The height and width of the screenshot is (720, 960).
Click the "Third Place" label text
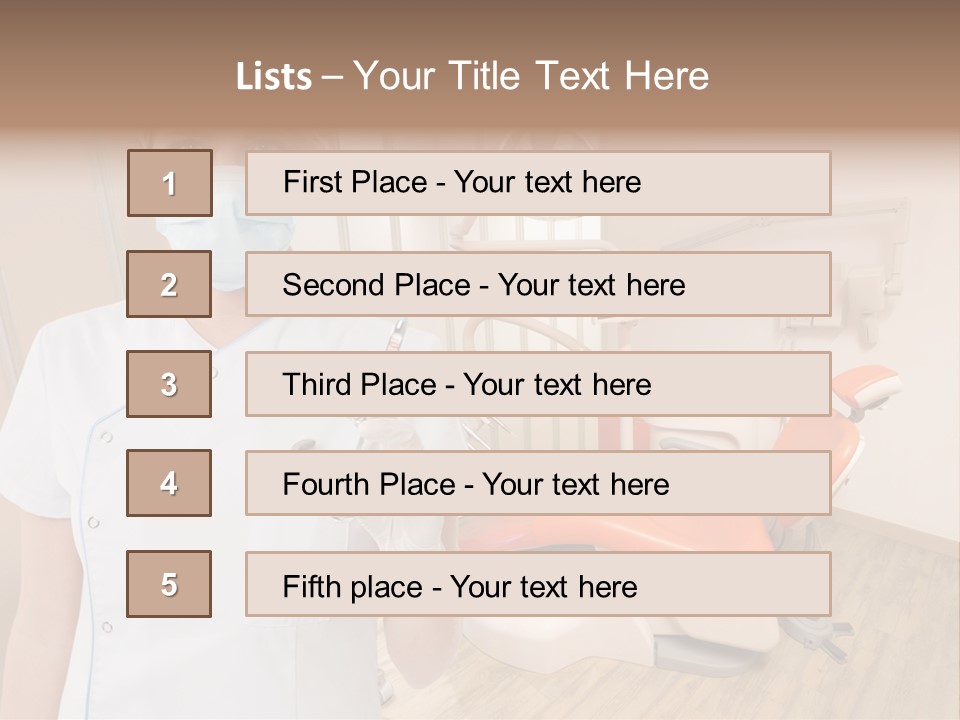click(359, 385)
